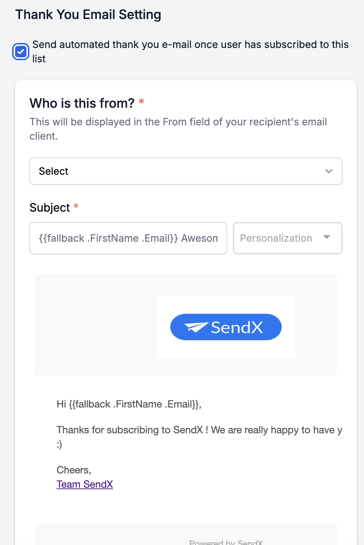Screen dimensions: 364x545
Task: Click the blue SendX logo badge
Action: click(226, 327)
